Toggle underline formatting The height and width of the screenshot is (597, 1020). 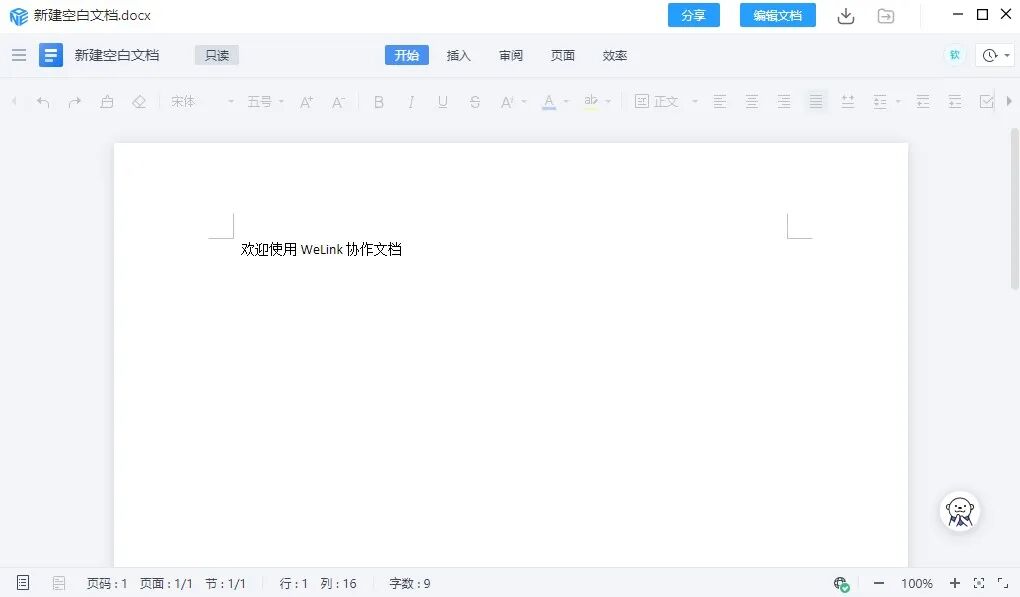442,101
